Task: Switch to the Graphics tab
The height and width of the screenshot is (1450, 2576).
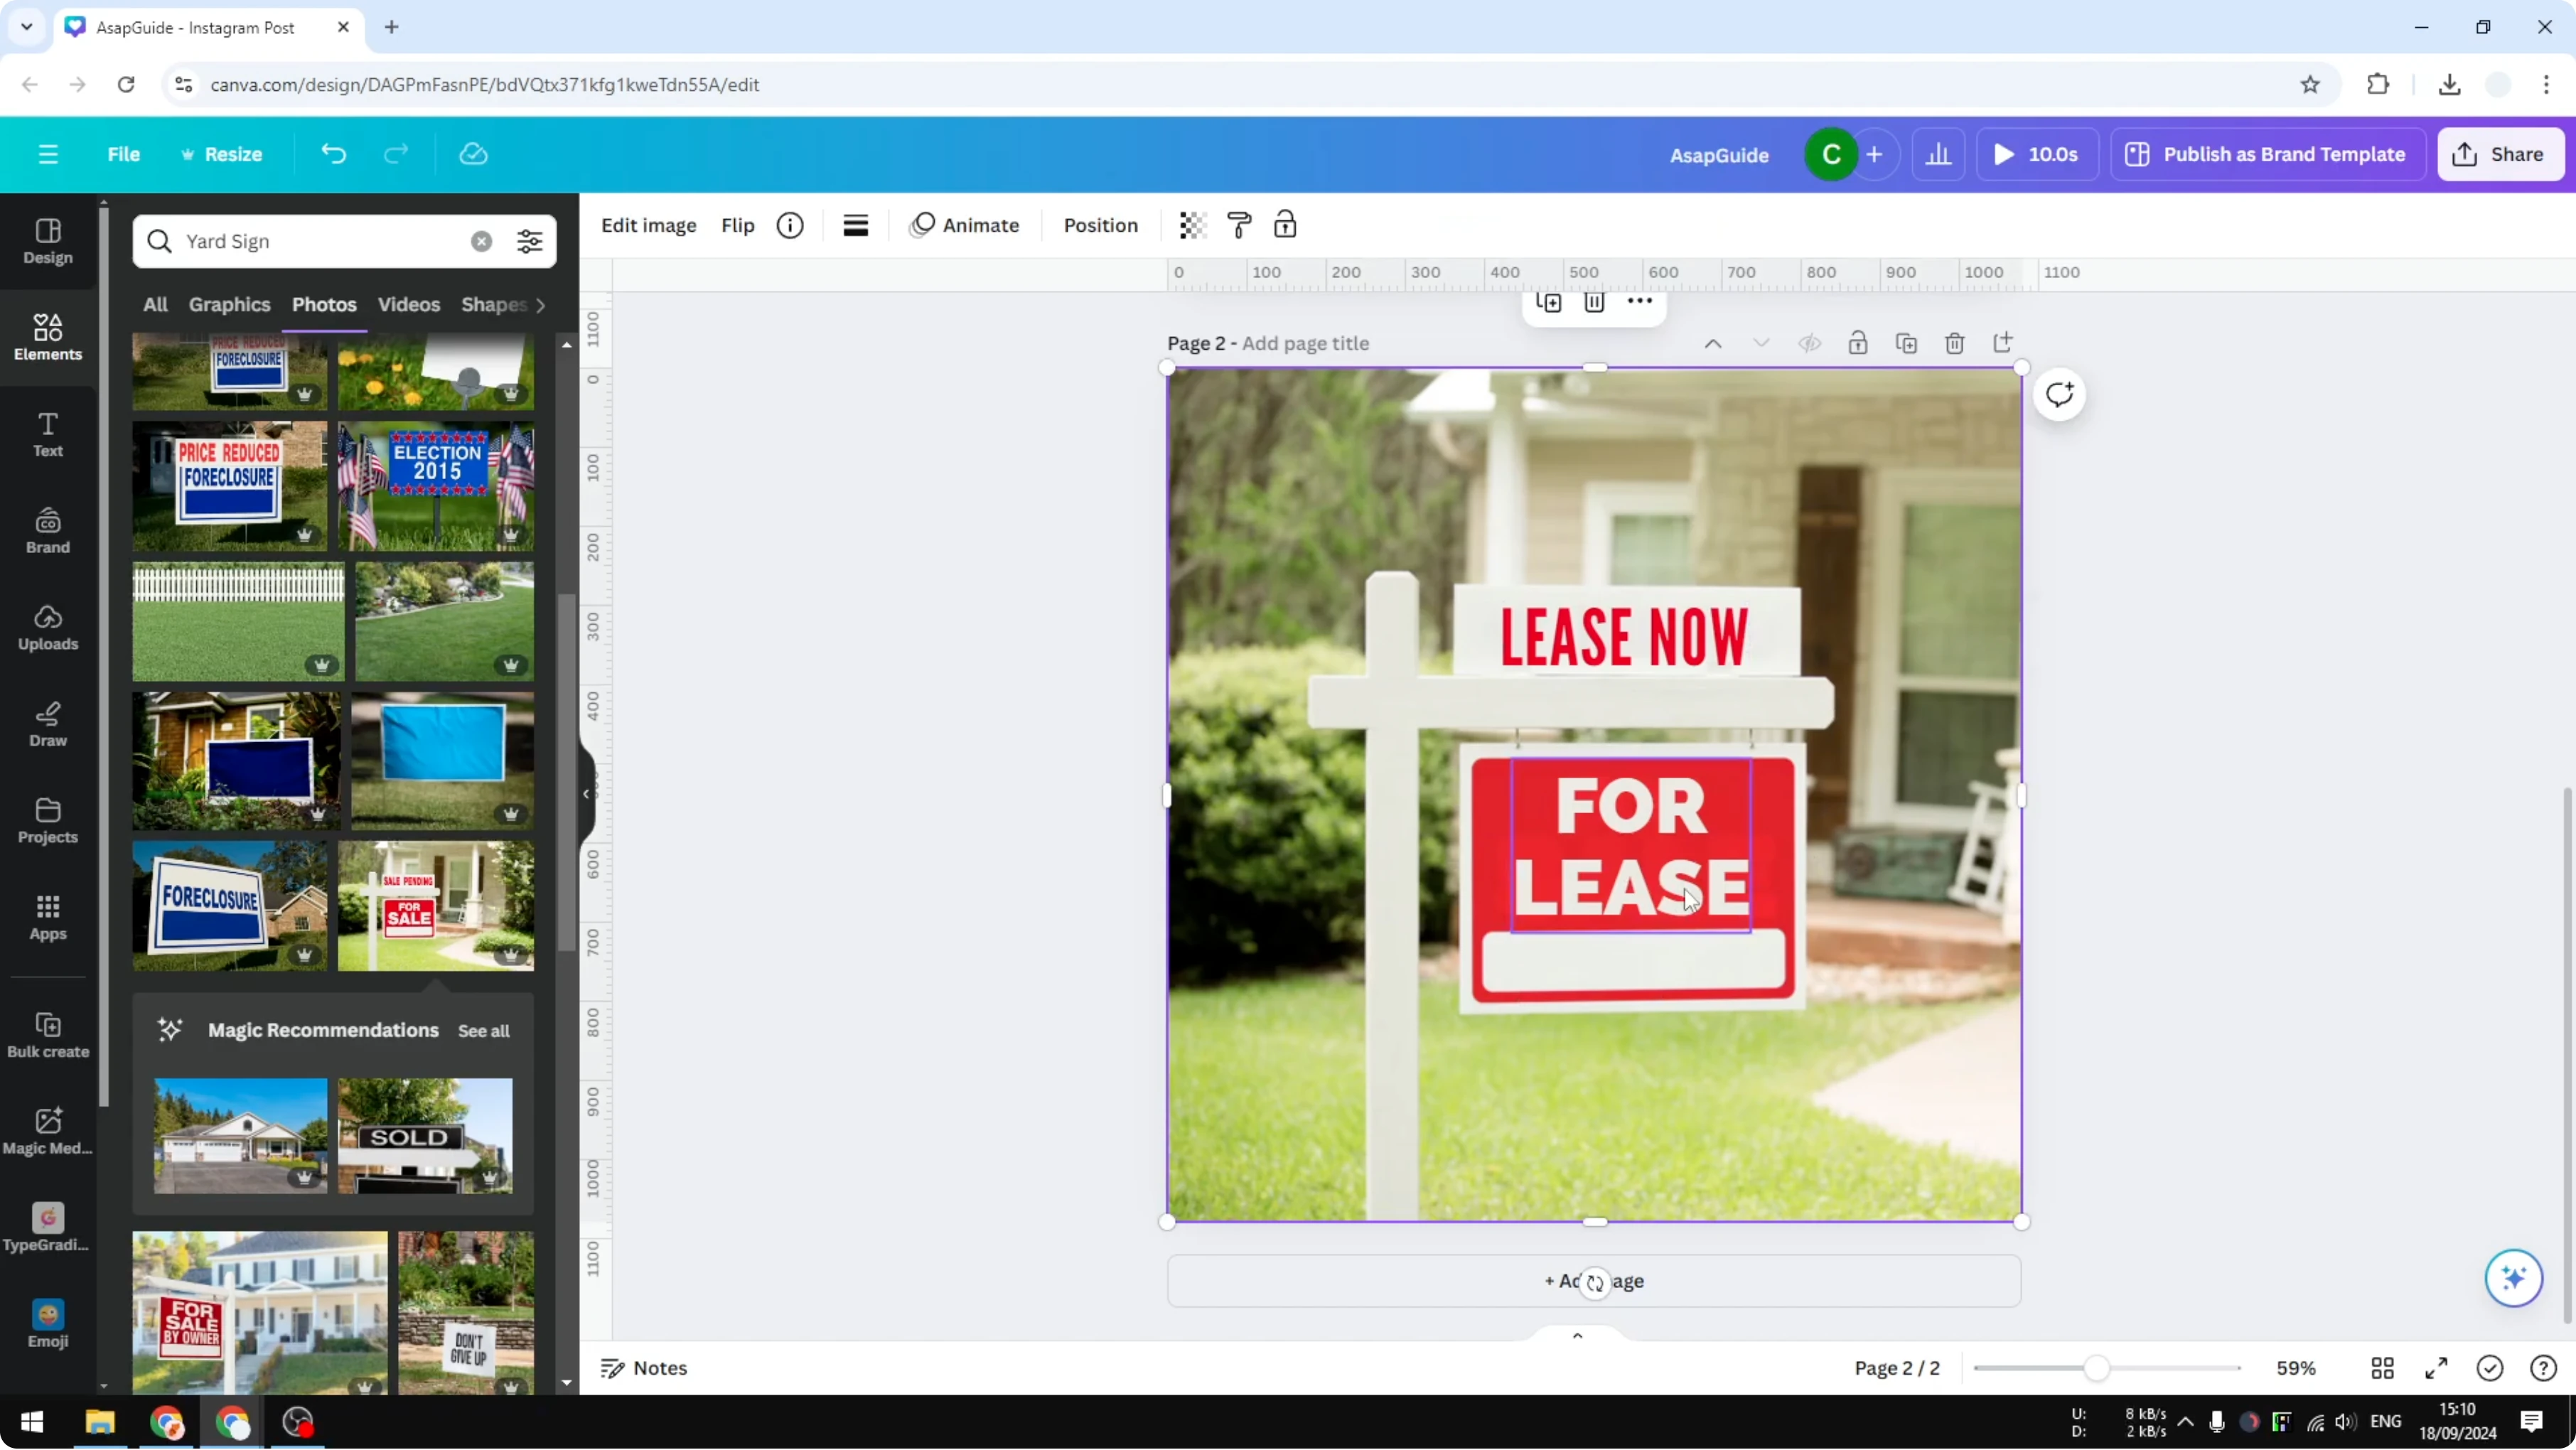Action: click(x=229, y=305)
